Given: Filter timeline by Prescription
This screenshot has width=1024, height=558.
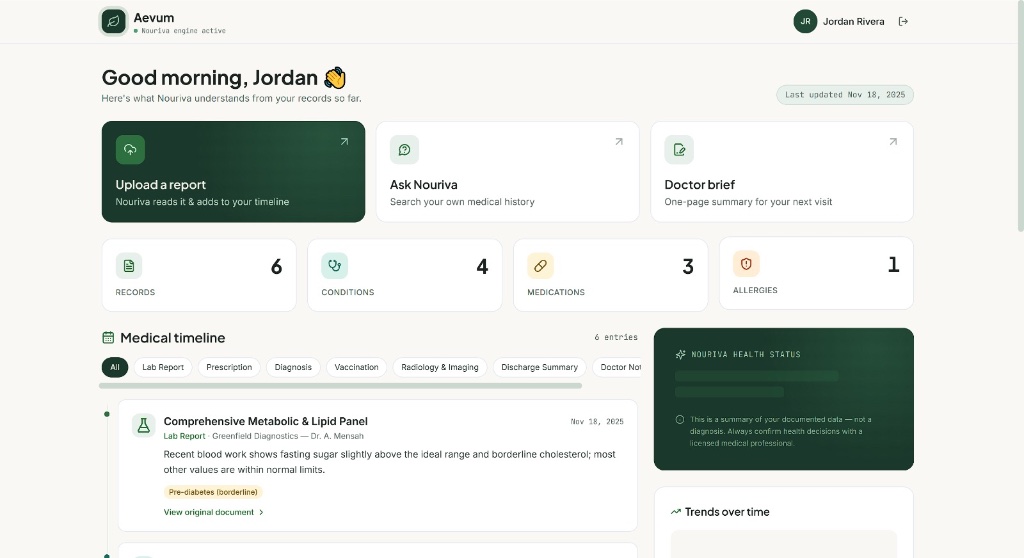Looking at the screenshot, I should tap(229, 367).
